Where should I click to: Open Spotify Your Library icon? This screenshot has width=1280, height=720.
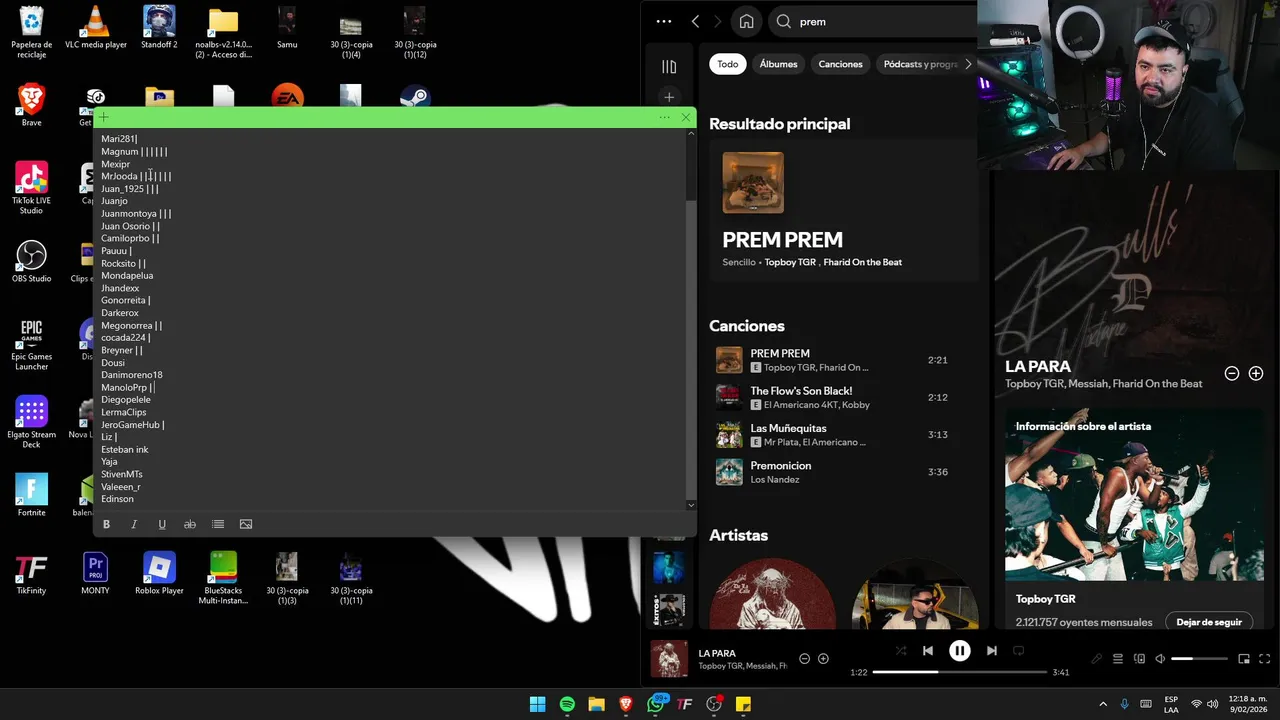pyautogui.click(x=669, y=67)
